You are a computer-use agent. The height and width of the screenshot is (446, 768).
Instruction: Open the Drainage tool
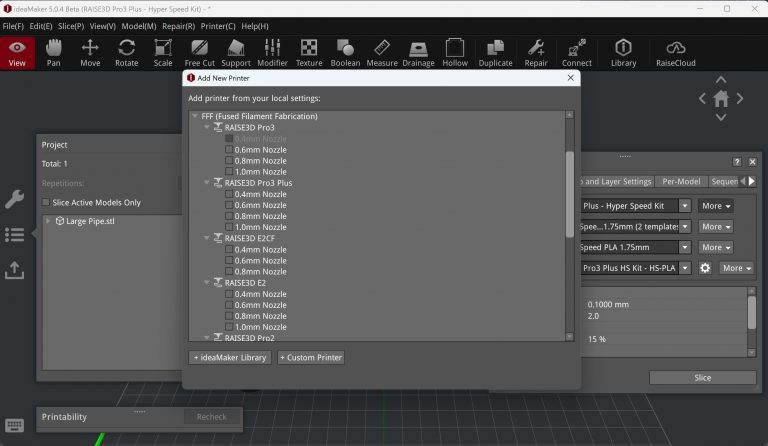(x=418, y=53)
